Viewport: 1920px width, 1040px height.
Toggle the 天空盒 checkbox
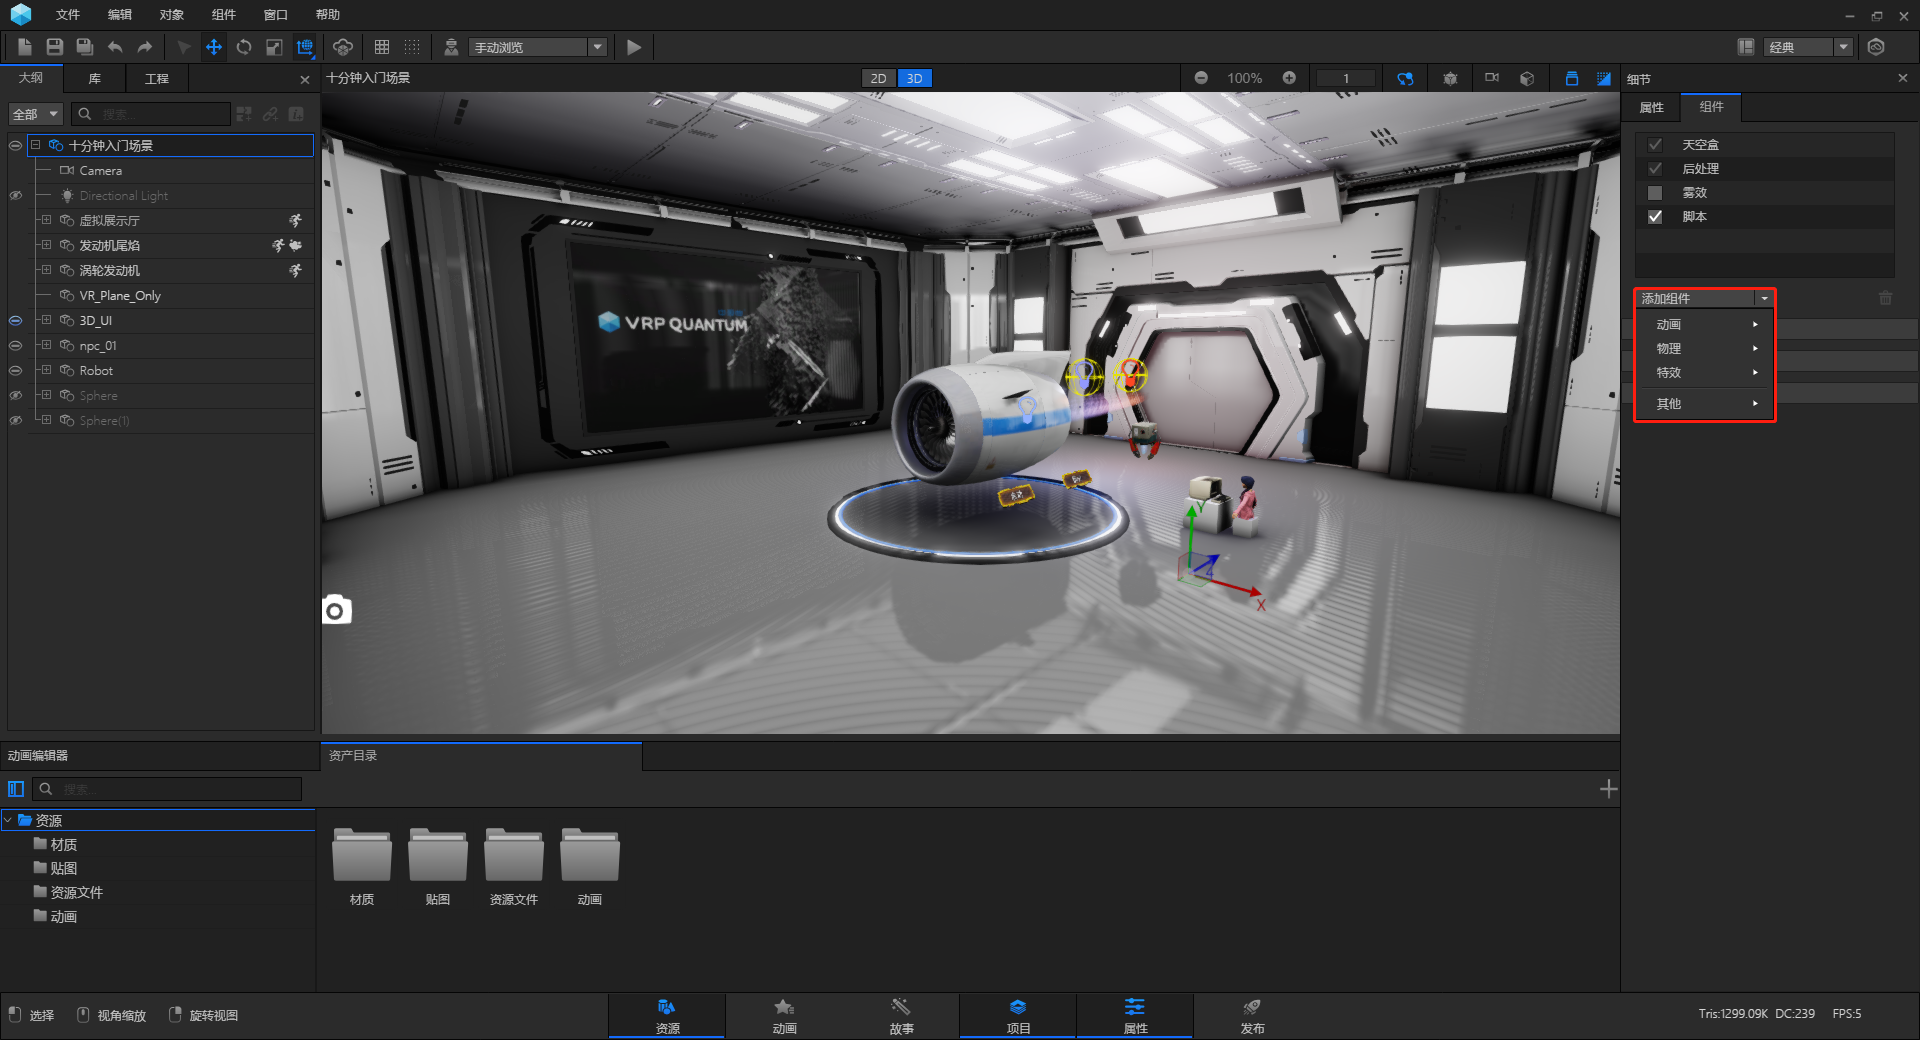[1655, 145]
